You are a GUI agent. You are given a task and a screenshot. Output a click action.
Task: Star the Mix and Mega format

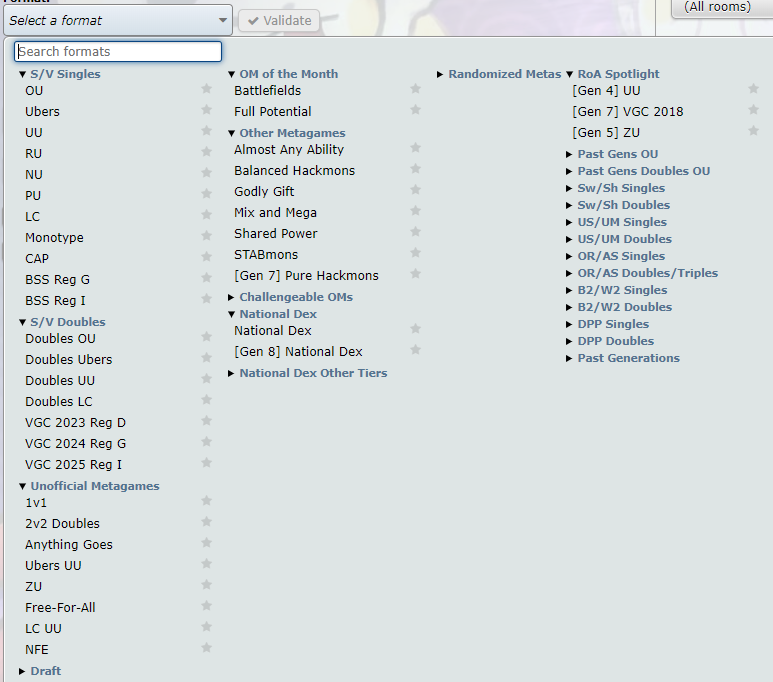pos(416,211)
